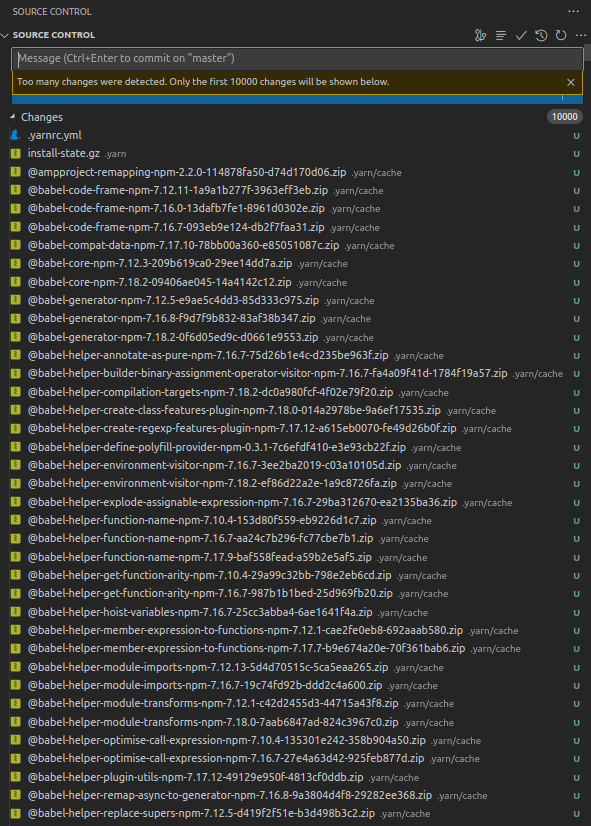Click the install-state.gz archive icon
This screenshot has width=591, height=826.
(x=16, y=153)
